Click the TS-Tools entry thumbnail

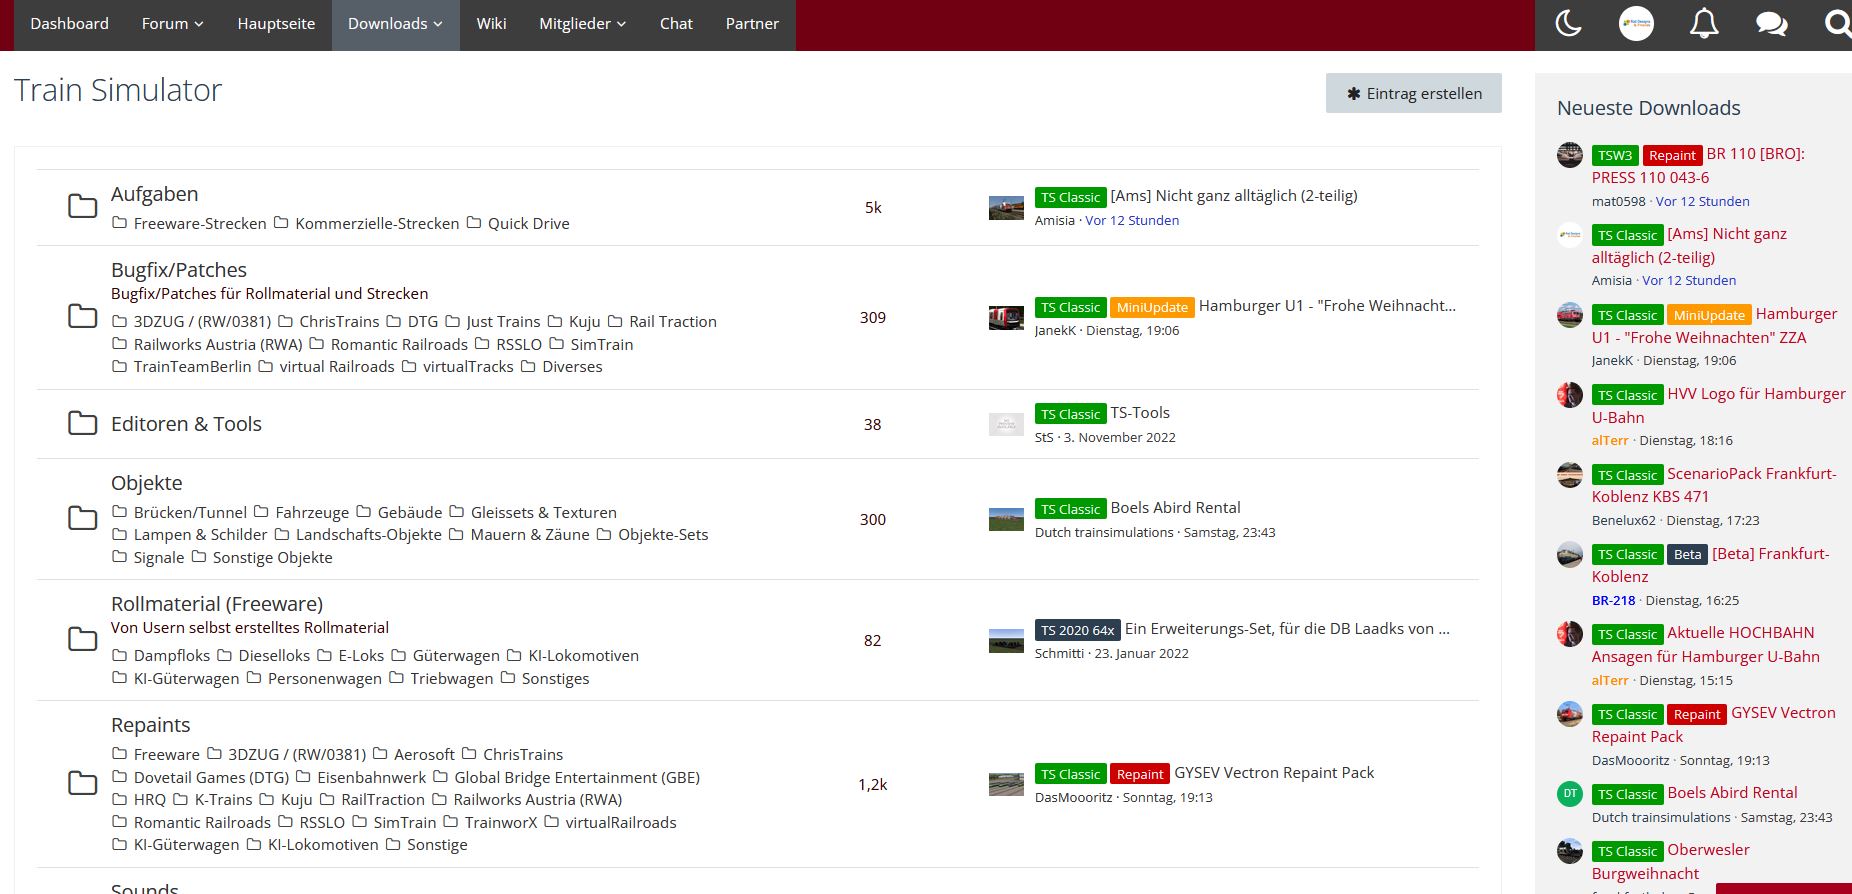point(1006,424)
